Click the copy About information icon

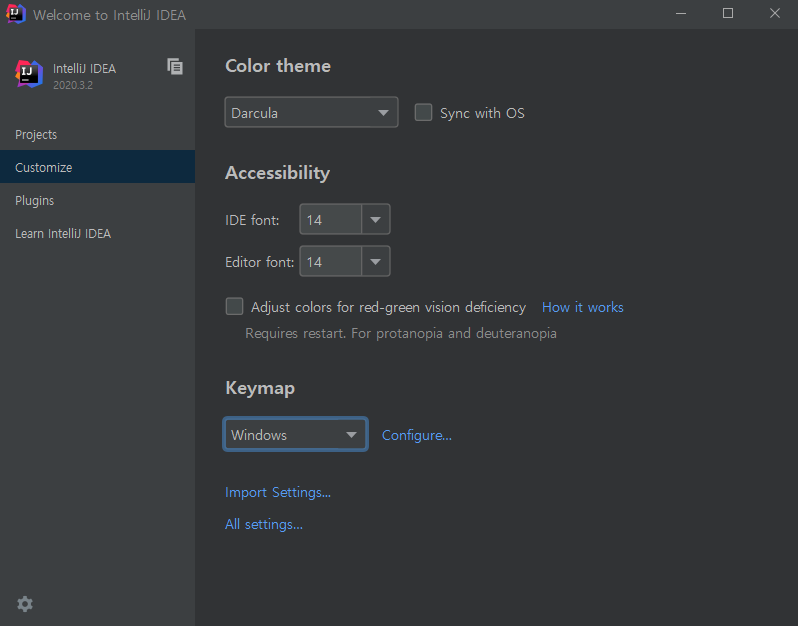point(175,67)
